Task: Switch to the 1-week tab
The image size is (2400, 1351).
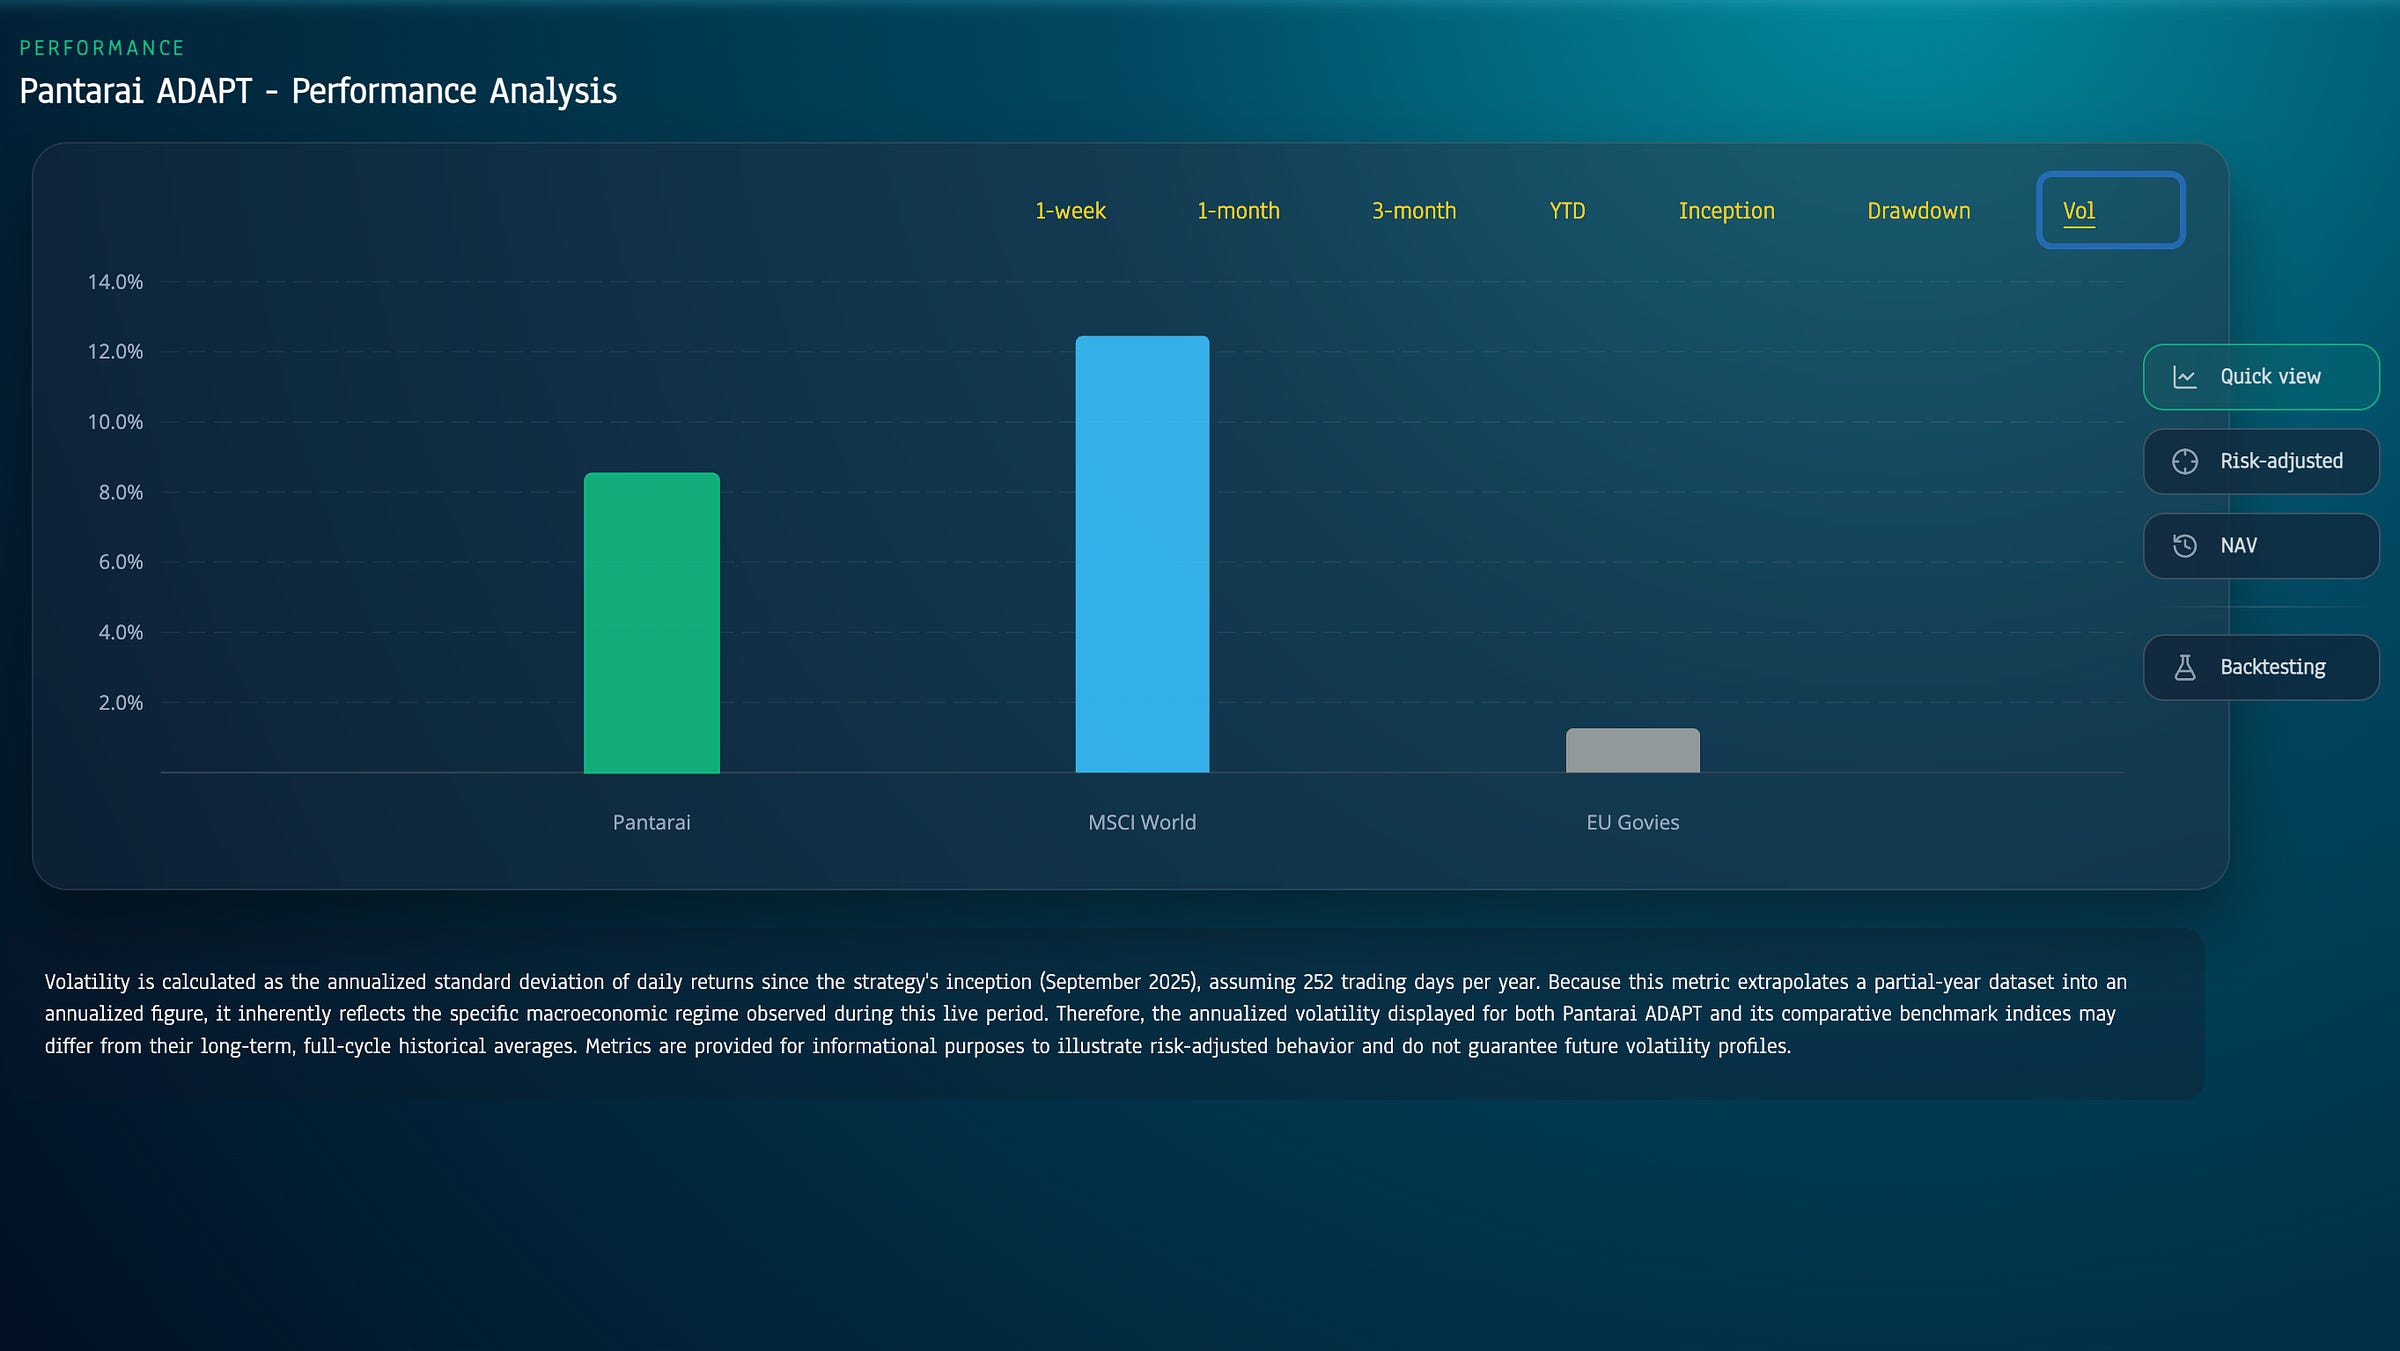Action: coord(1070,211)
